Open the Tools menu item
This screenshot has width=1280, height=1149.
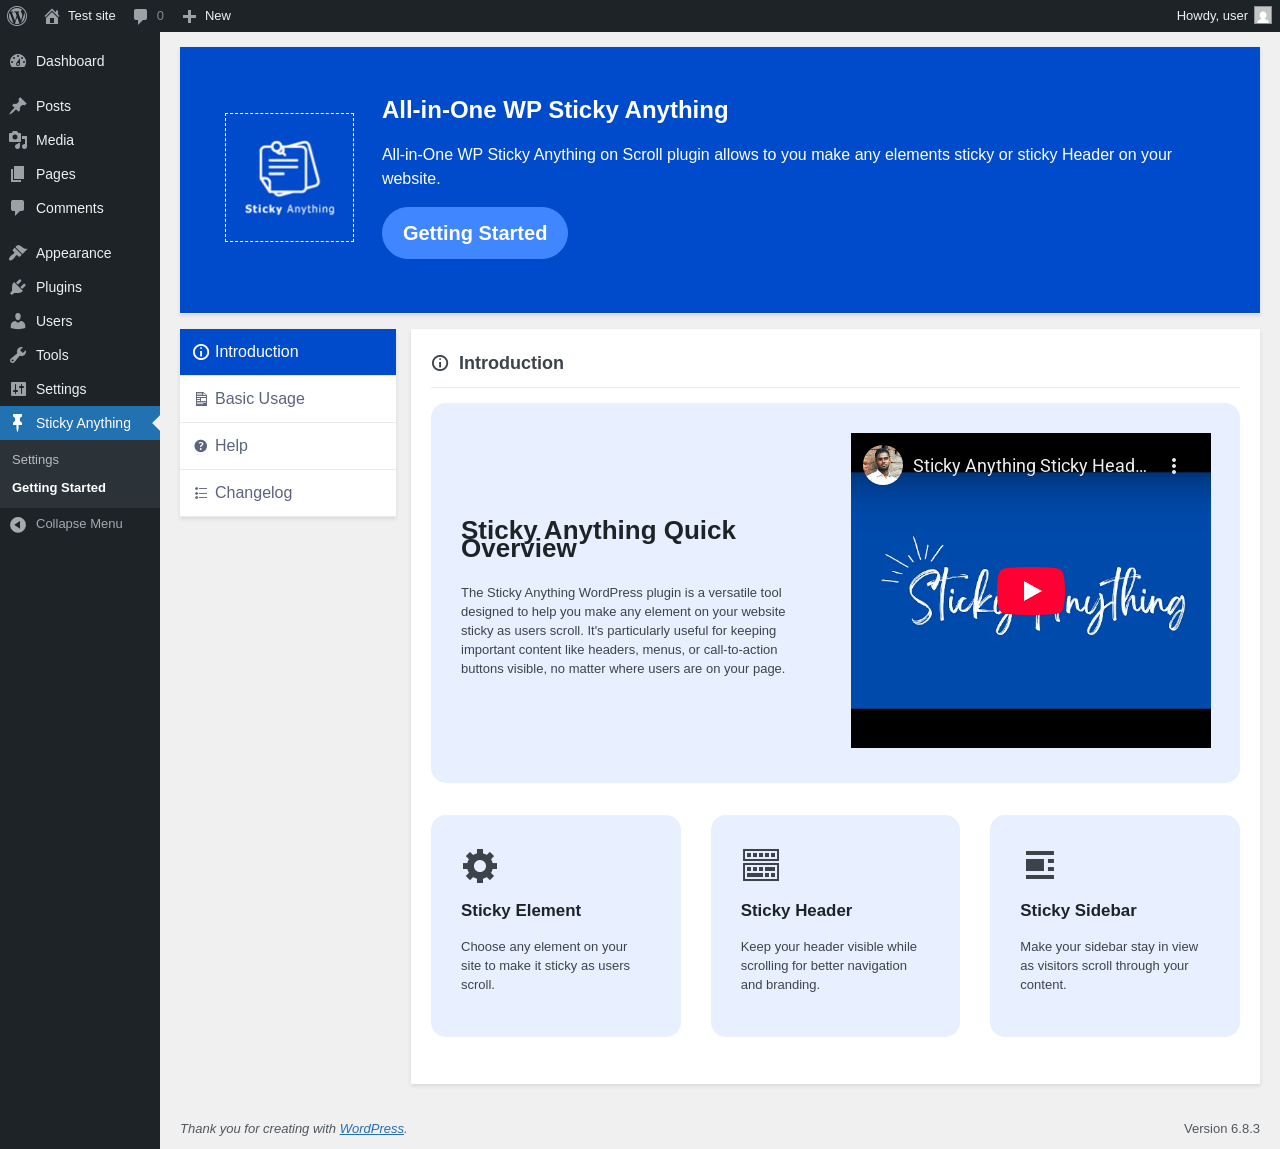[80, 355]
